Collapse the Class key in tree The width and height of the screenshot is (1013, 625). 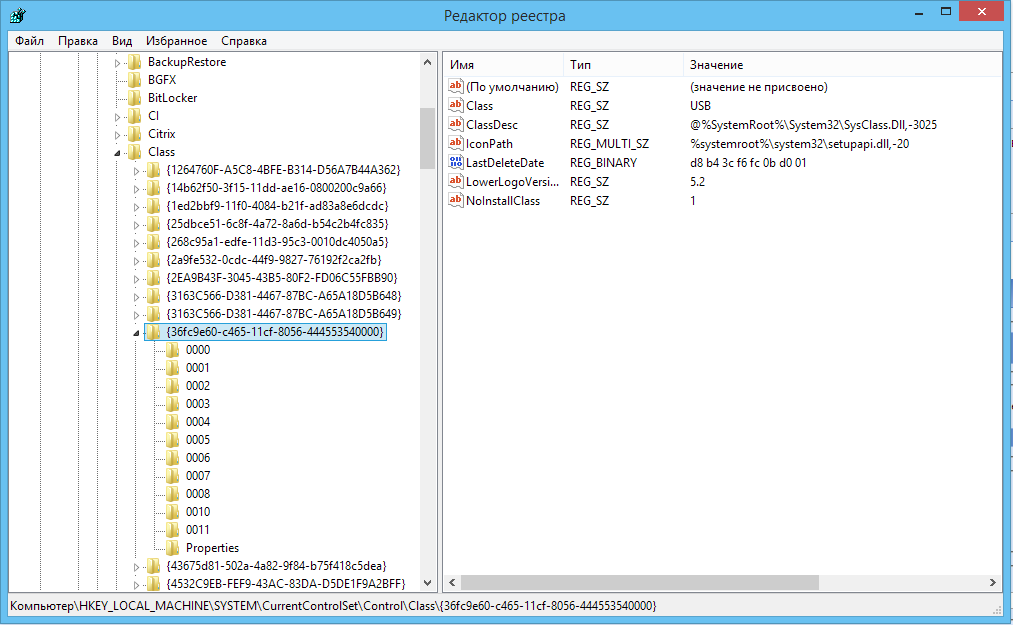coord(118,153)
